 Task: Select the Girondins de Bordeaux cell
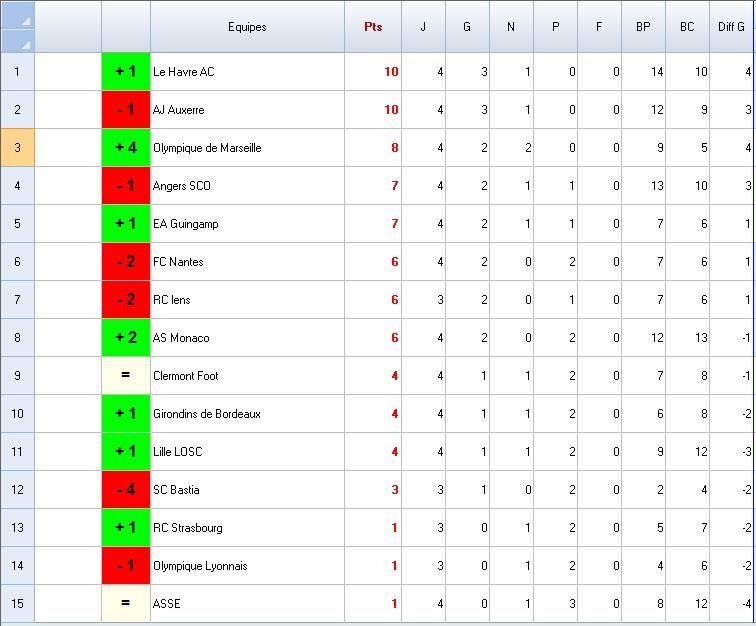(247, 414)
